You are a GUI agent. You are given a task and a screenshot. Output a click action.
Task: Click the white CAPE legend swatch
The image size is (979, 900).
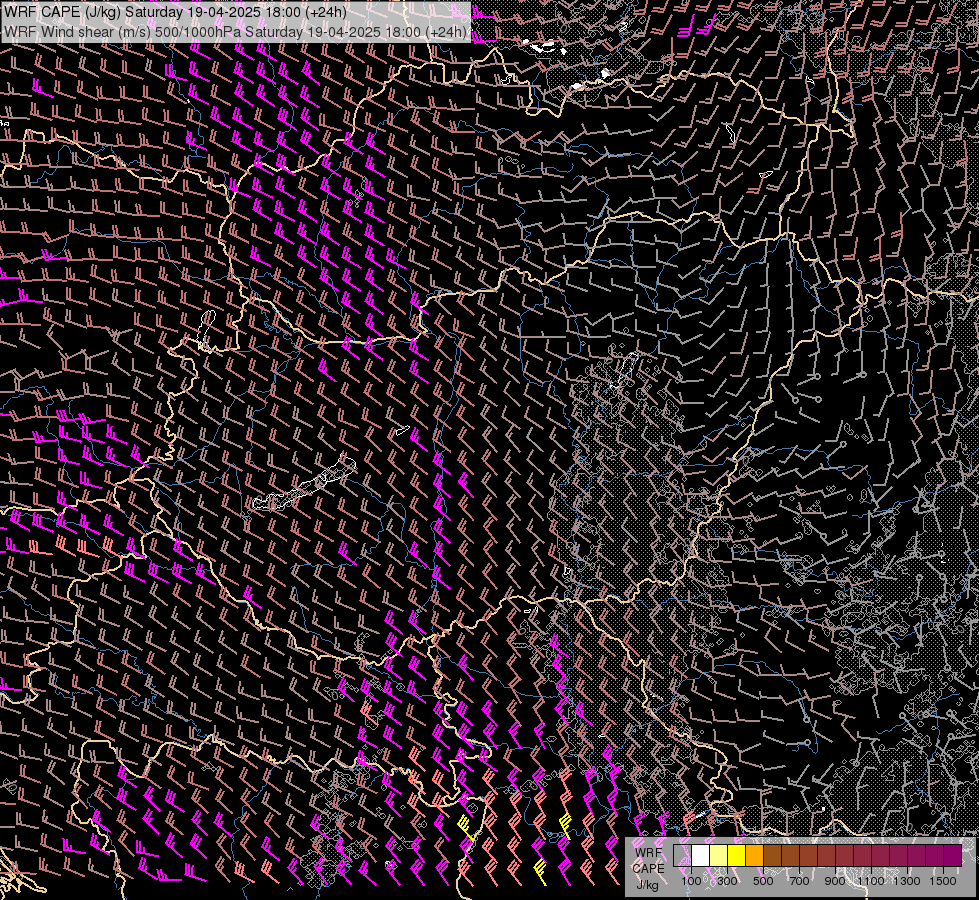[x=701, y=856]
